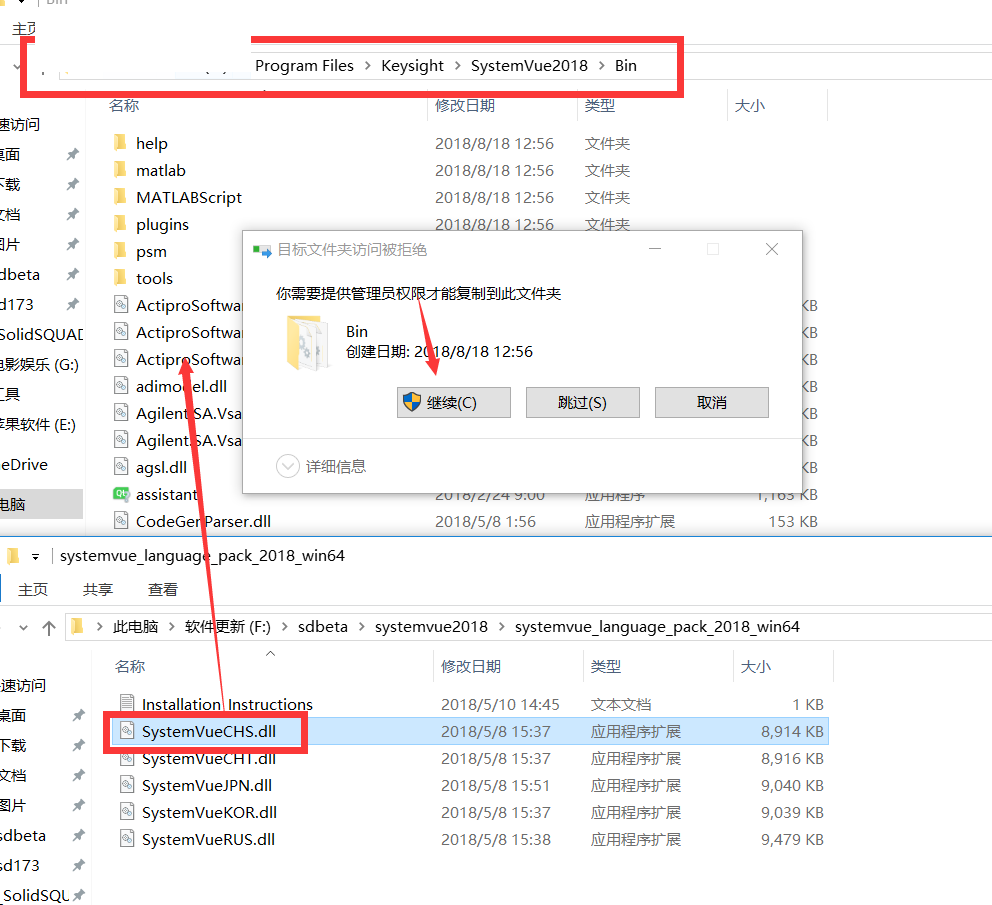Select the SystemVueCHT.dll file icon
992x905 pixels.
tap(127, 758)
